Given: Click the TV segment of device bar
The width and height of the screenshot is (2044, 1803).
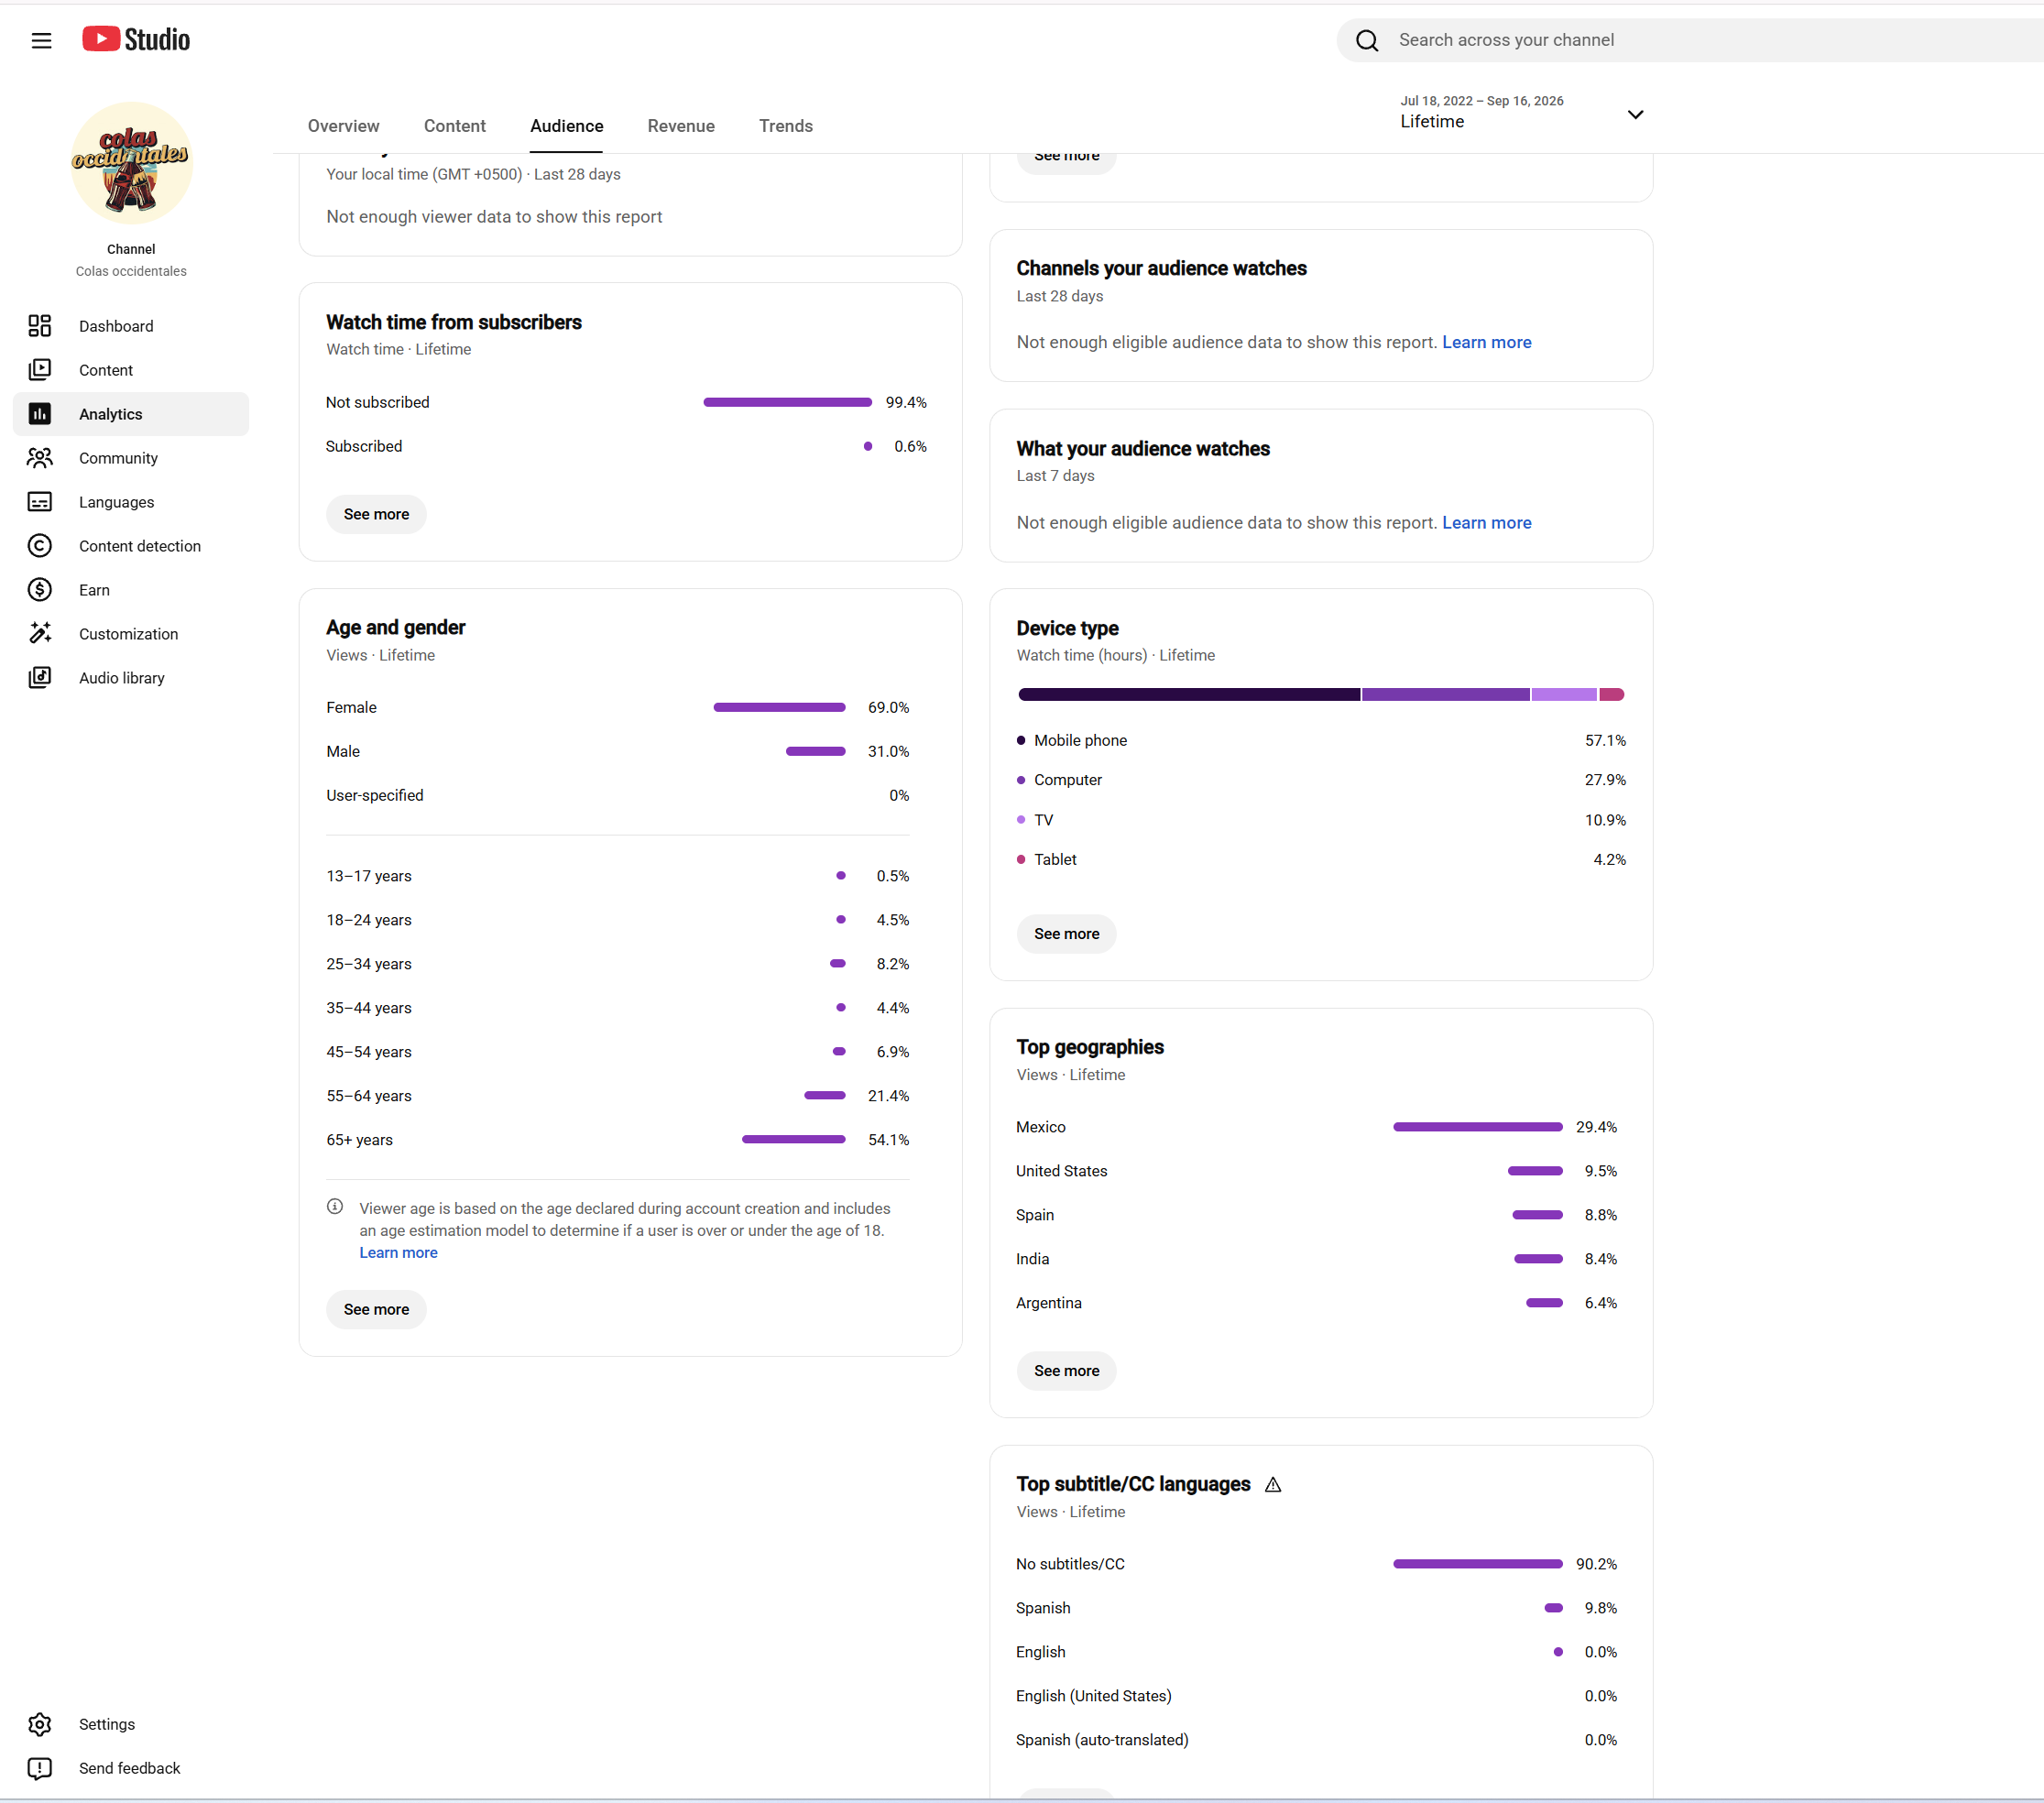Looking at the screenshot, I should 1564,694.
